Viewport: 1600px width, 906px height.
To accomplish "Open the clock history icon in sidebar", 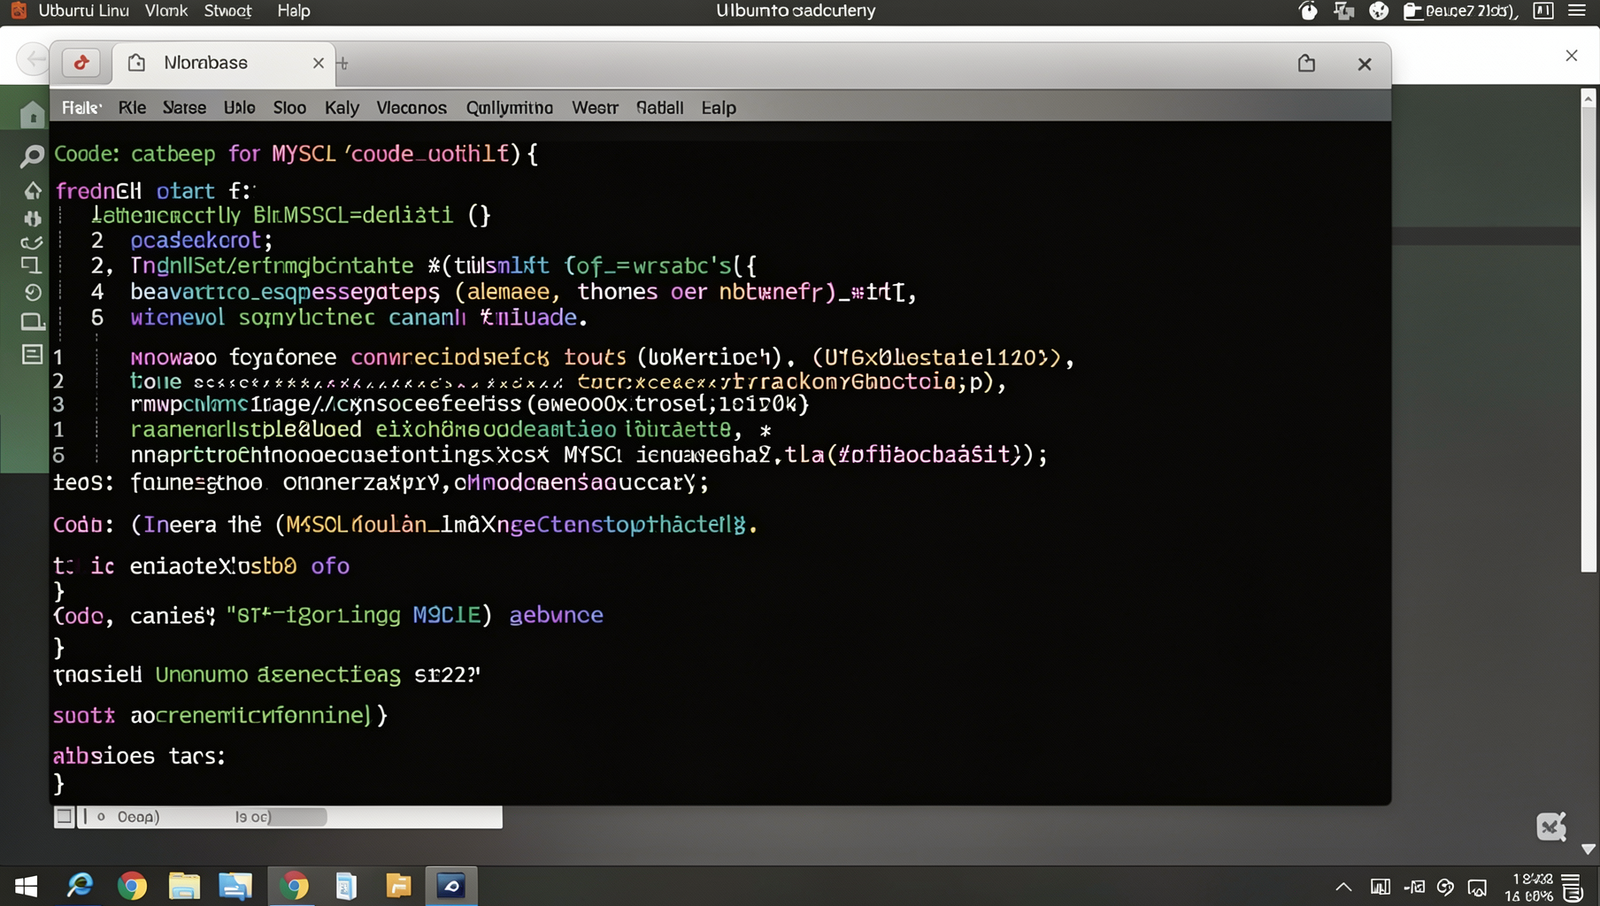I will (32, 292).
